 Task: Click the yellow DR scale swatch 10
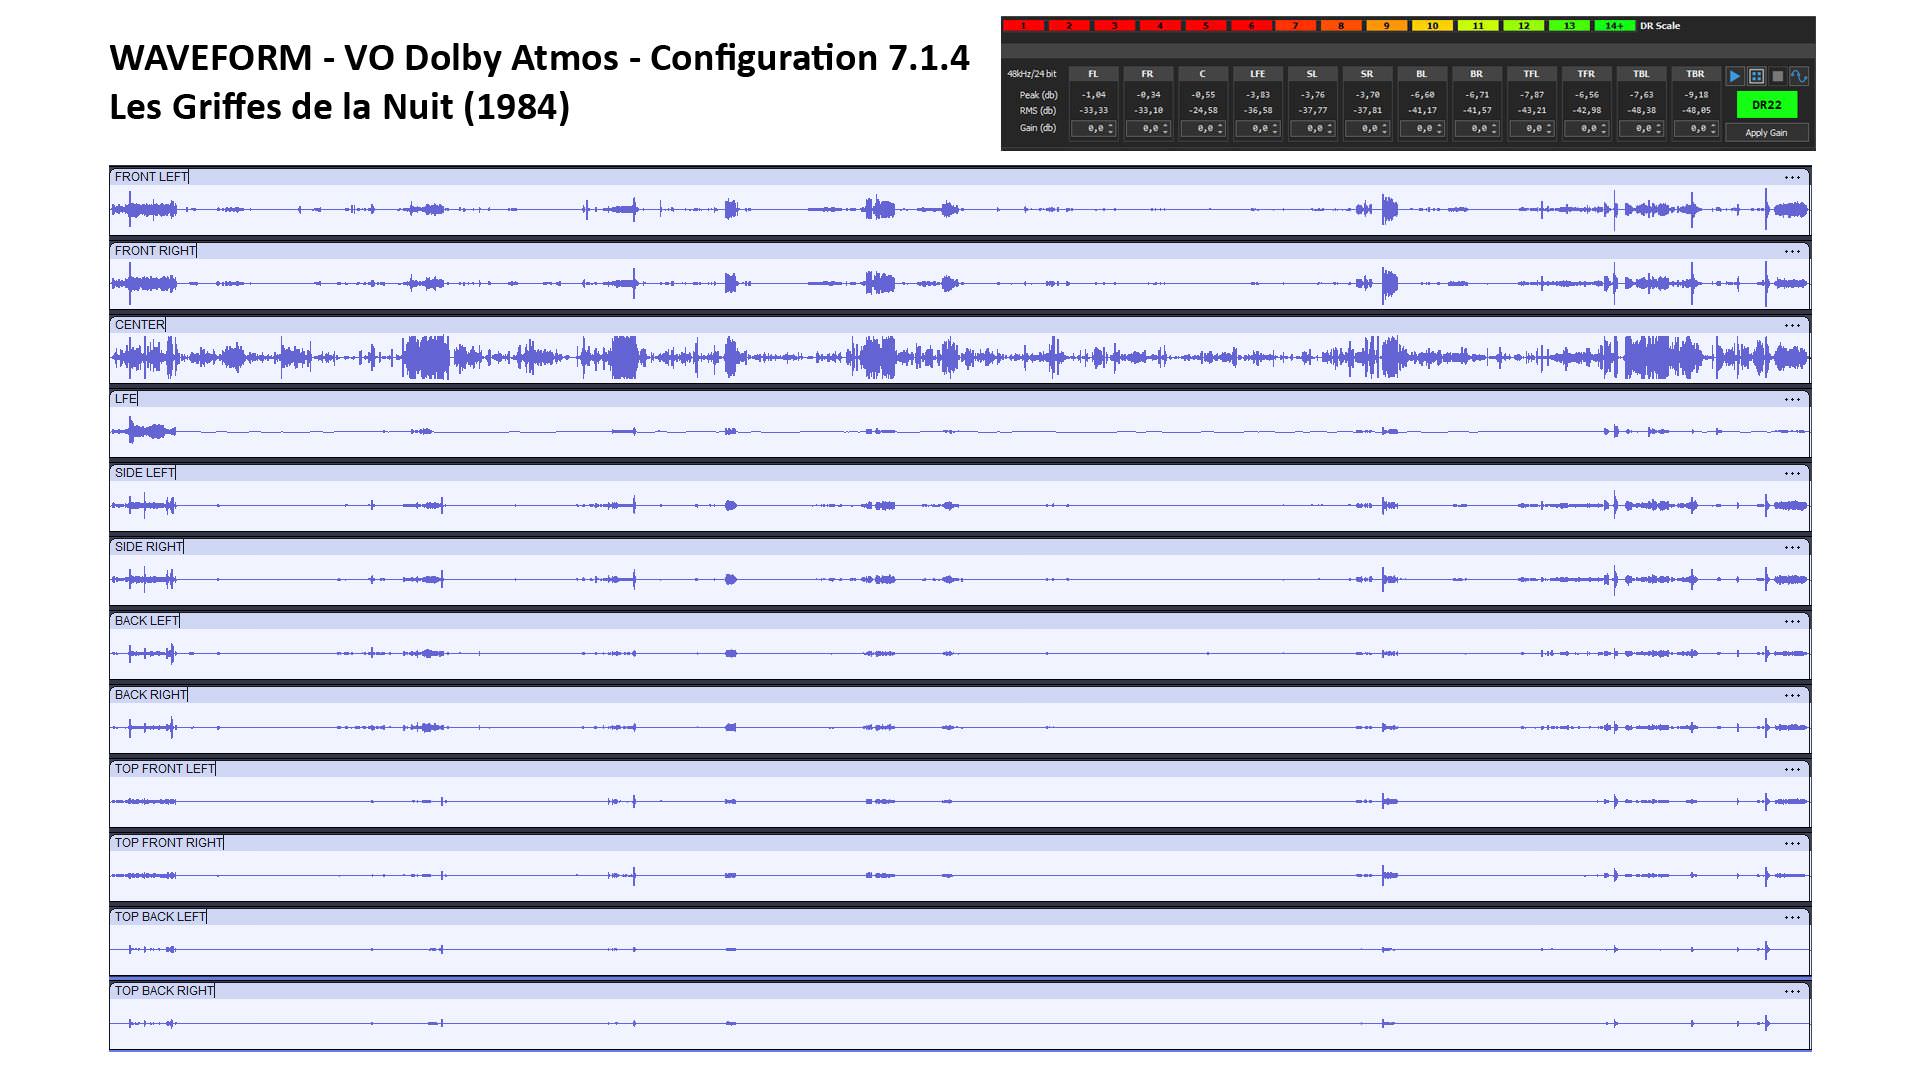click(1432, 26)
